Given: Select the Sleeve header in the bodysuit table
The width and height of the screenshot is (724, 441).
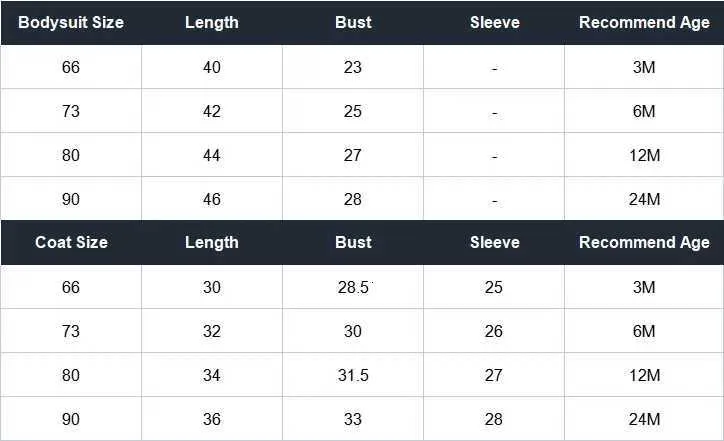Looking at the screenshot, I should pos(494,22).
